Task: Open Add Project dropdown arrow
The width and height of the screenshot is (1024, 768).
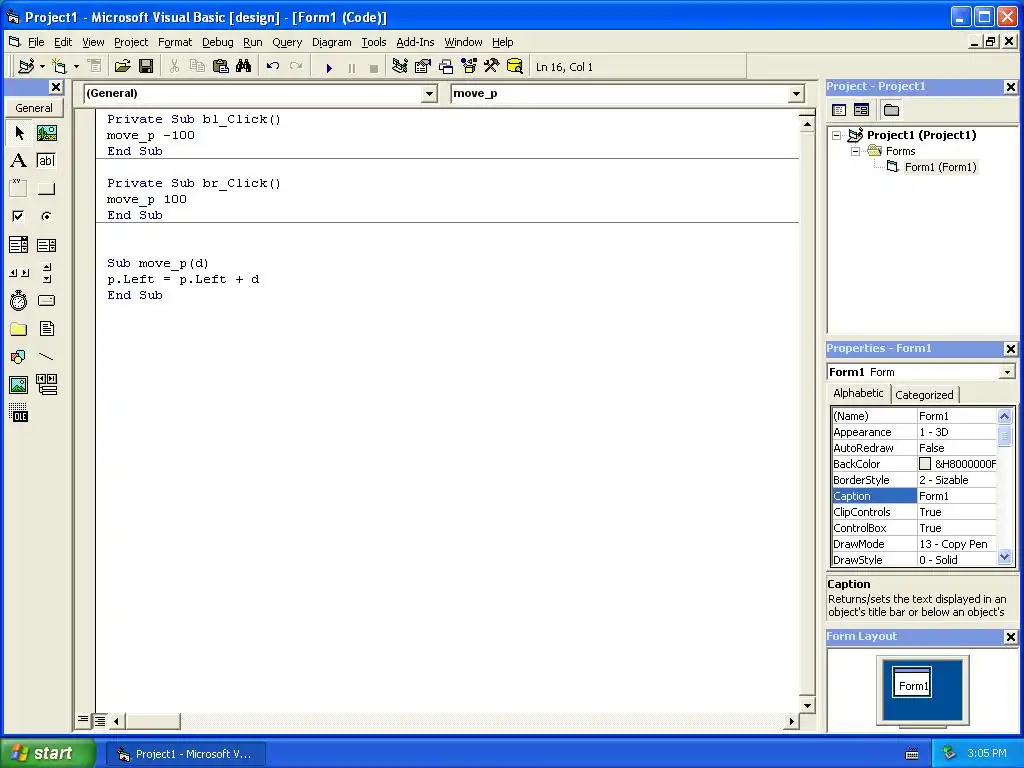Action: (x=42, y=67)
